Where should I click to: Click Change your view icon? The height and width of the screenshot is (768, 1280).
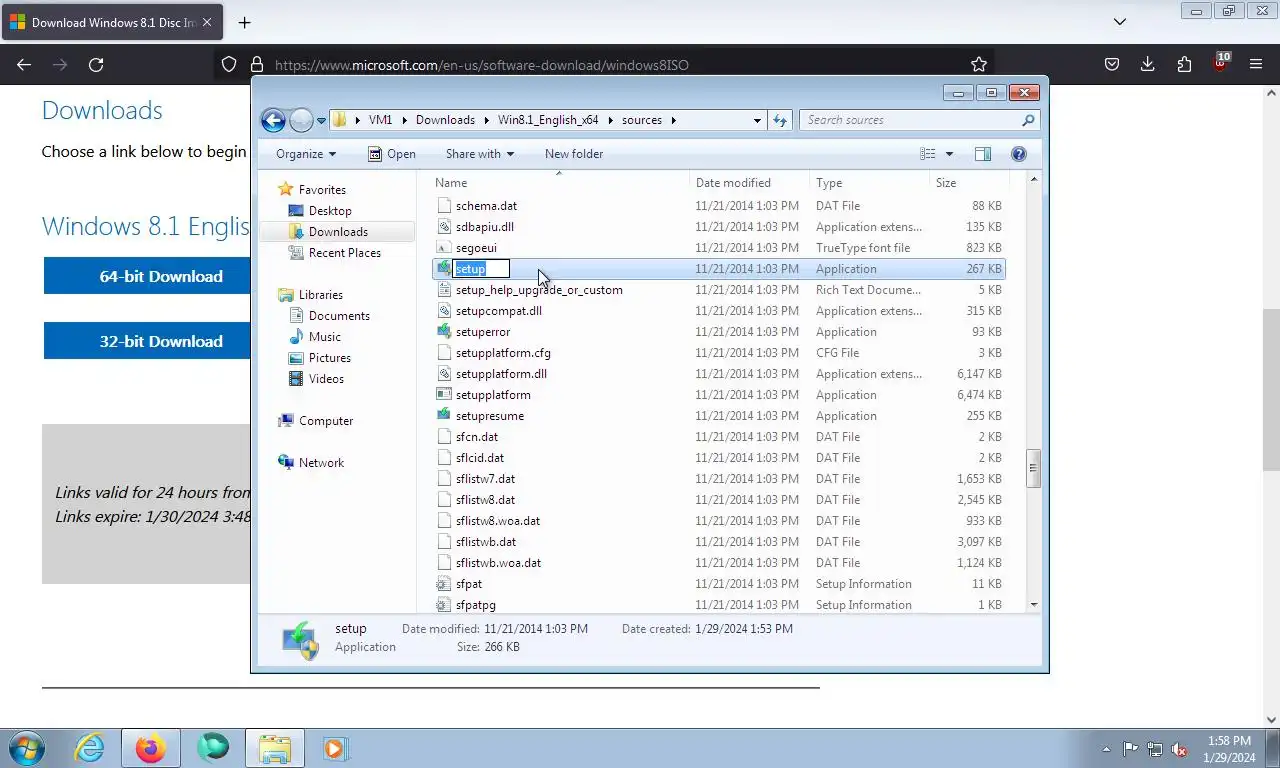click(x=928, y=154)
